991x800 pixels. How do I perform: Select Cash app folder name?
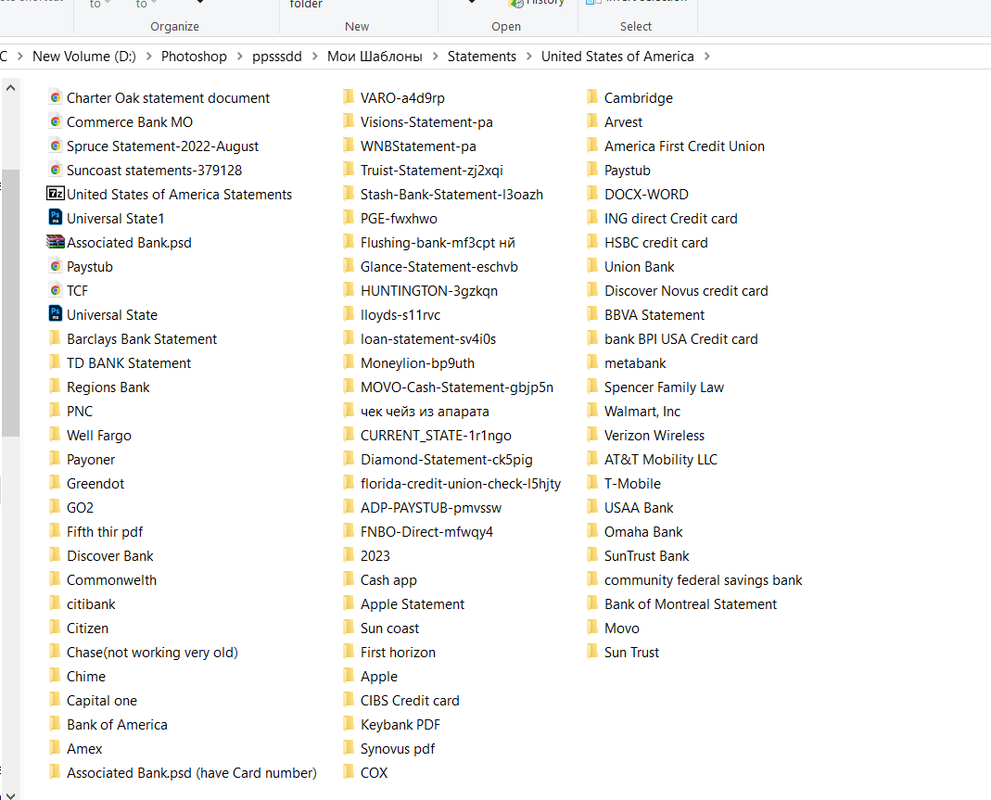pyautogui.click(x=389, y=580)
